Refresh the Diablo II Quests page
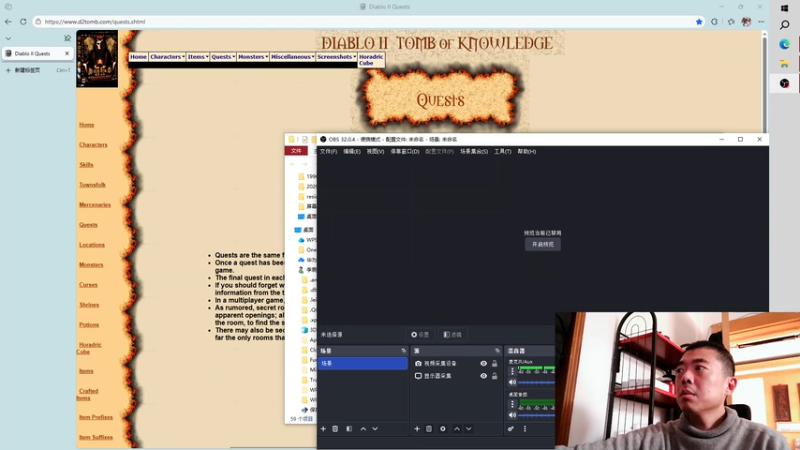 23,21
